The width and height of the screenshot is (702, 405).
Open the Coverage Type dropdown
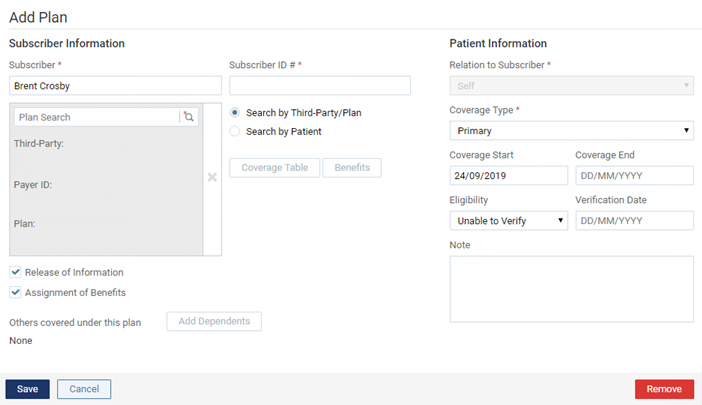571,131
